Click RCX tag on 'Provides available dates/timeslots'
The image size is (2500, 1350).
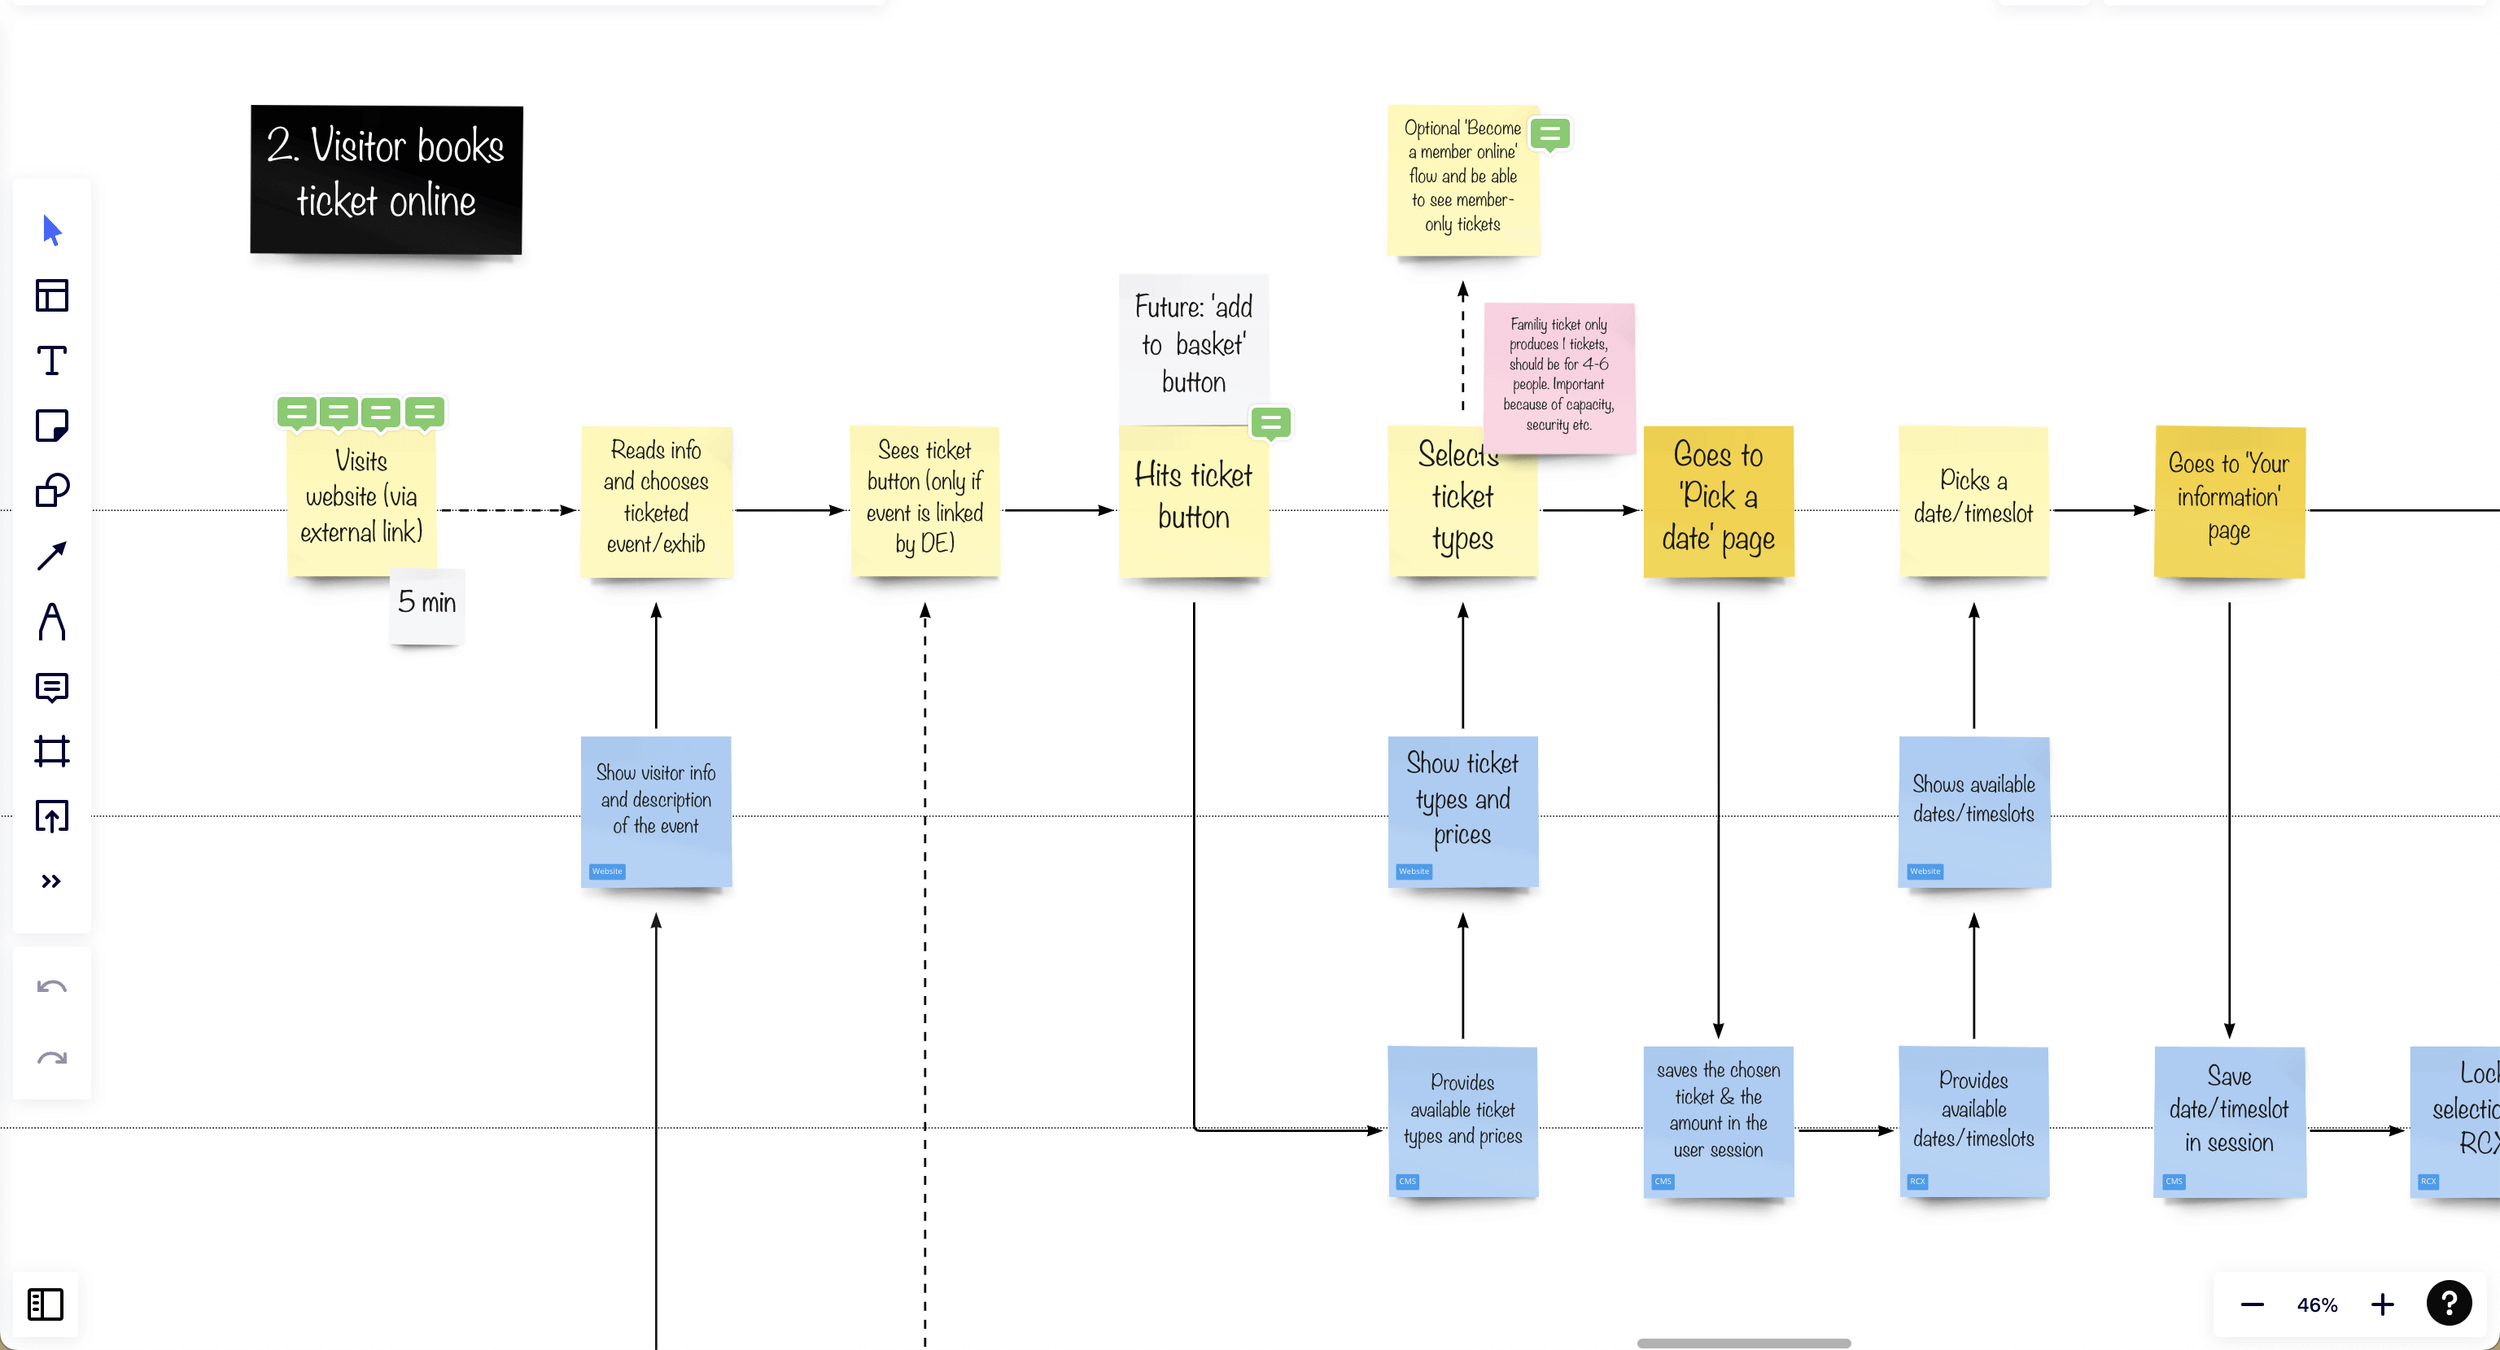coord(1917,1181)
